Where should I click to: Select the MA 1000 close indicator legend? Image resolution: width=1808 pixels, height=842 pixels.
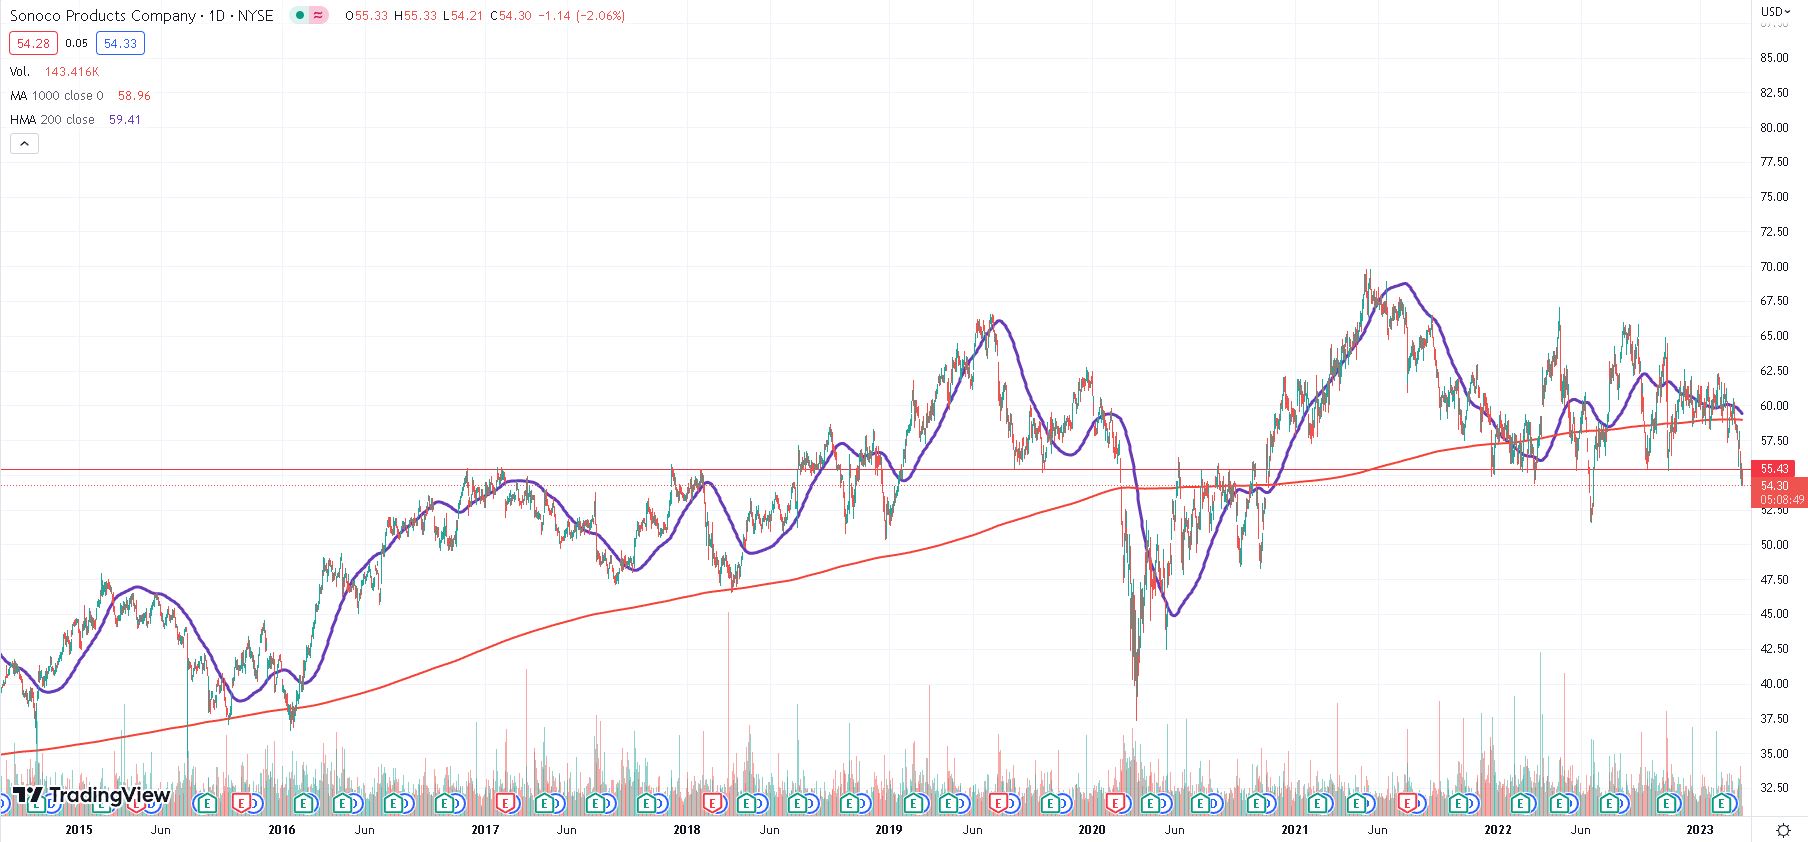coord(57,96)
